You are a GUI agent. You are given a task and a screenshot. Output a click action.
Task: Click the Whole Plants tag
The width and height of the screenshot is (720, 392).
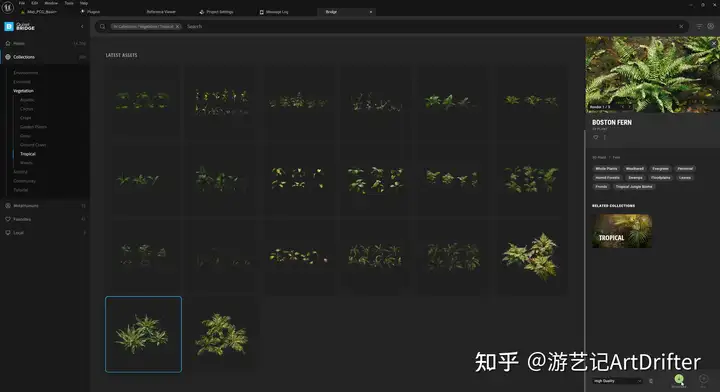(x=606, y=169)
